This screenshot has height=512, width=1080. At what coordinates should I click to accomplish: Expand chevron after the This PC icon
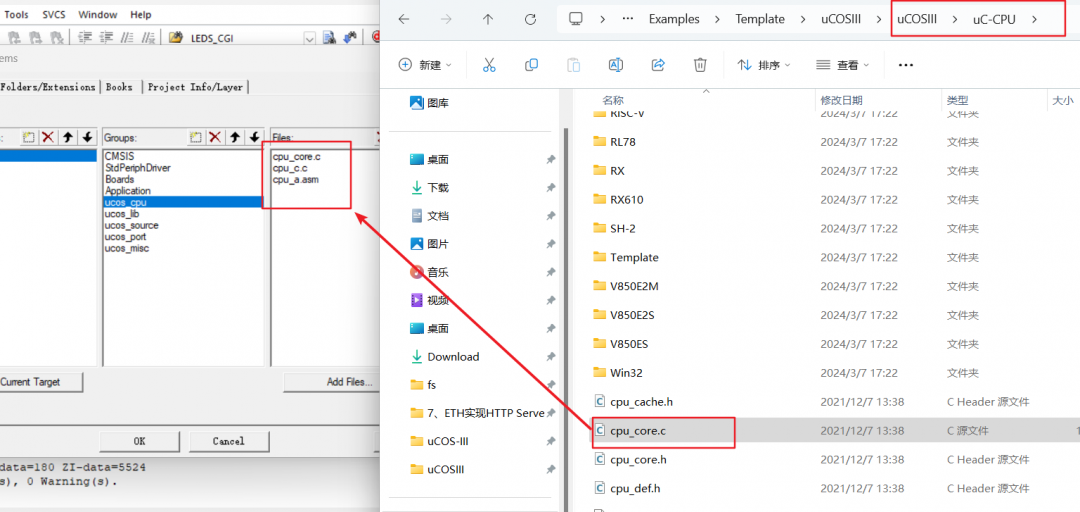tap(602, 19)
